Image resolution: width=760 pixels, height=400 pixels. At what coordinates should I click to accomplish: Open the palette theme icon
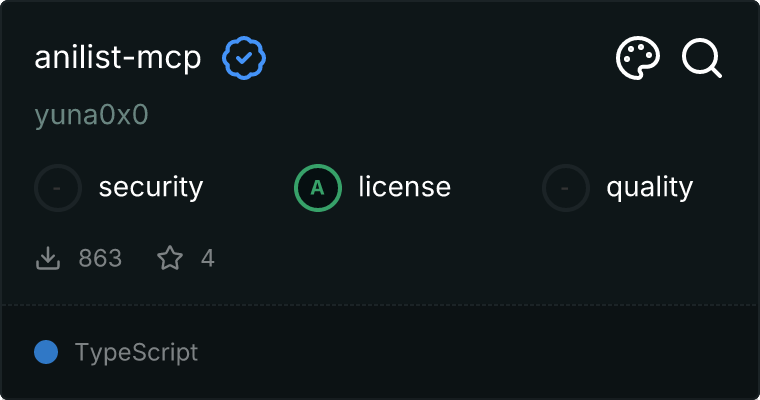638,59
